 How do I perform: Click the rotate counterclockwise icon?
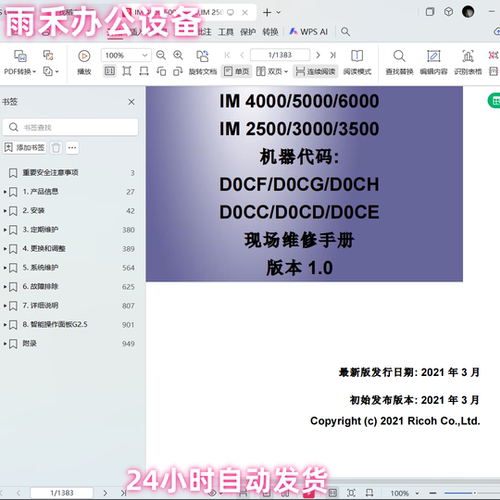point(161,71)
